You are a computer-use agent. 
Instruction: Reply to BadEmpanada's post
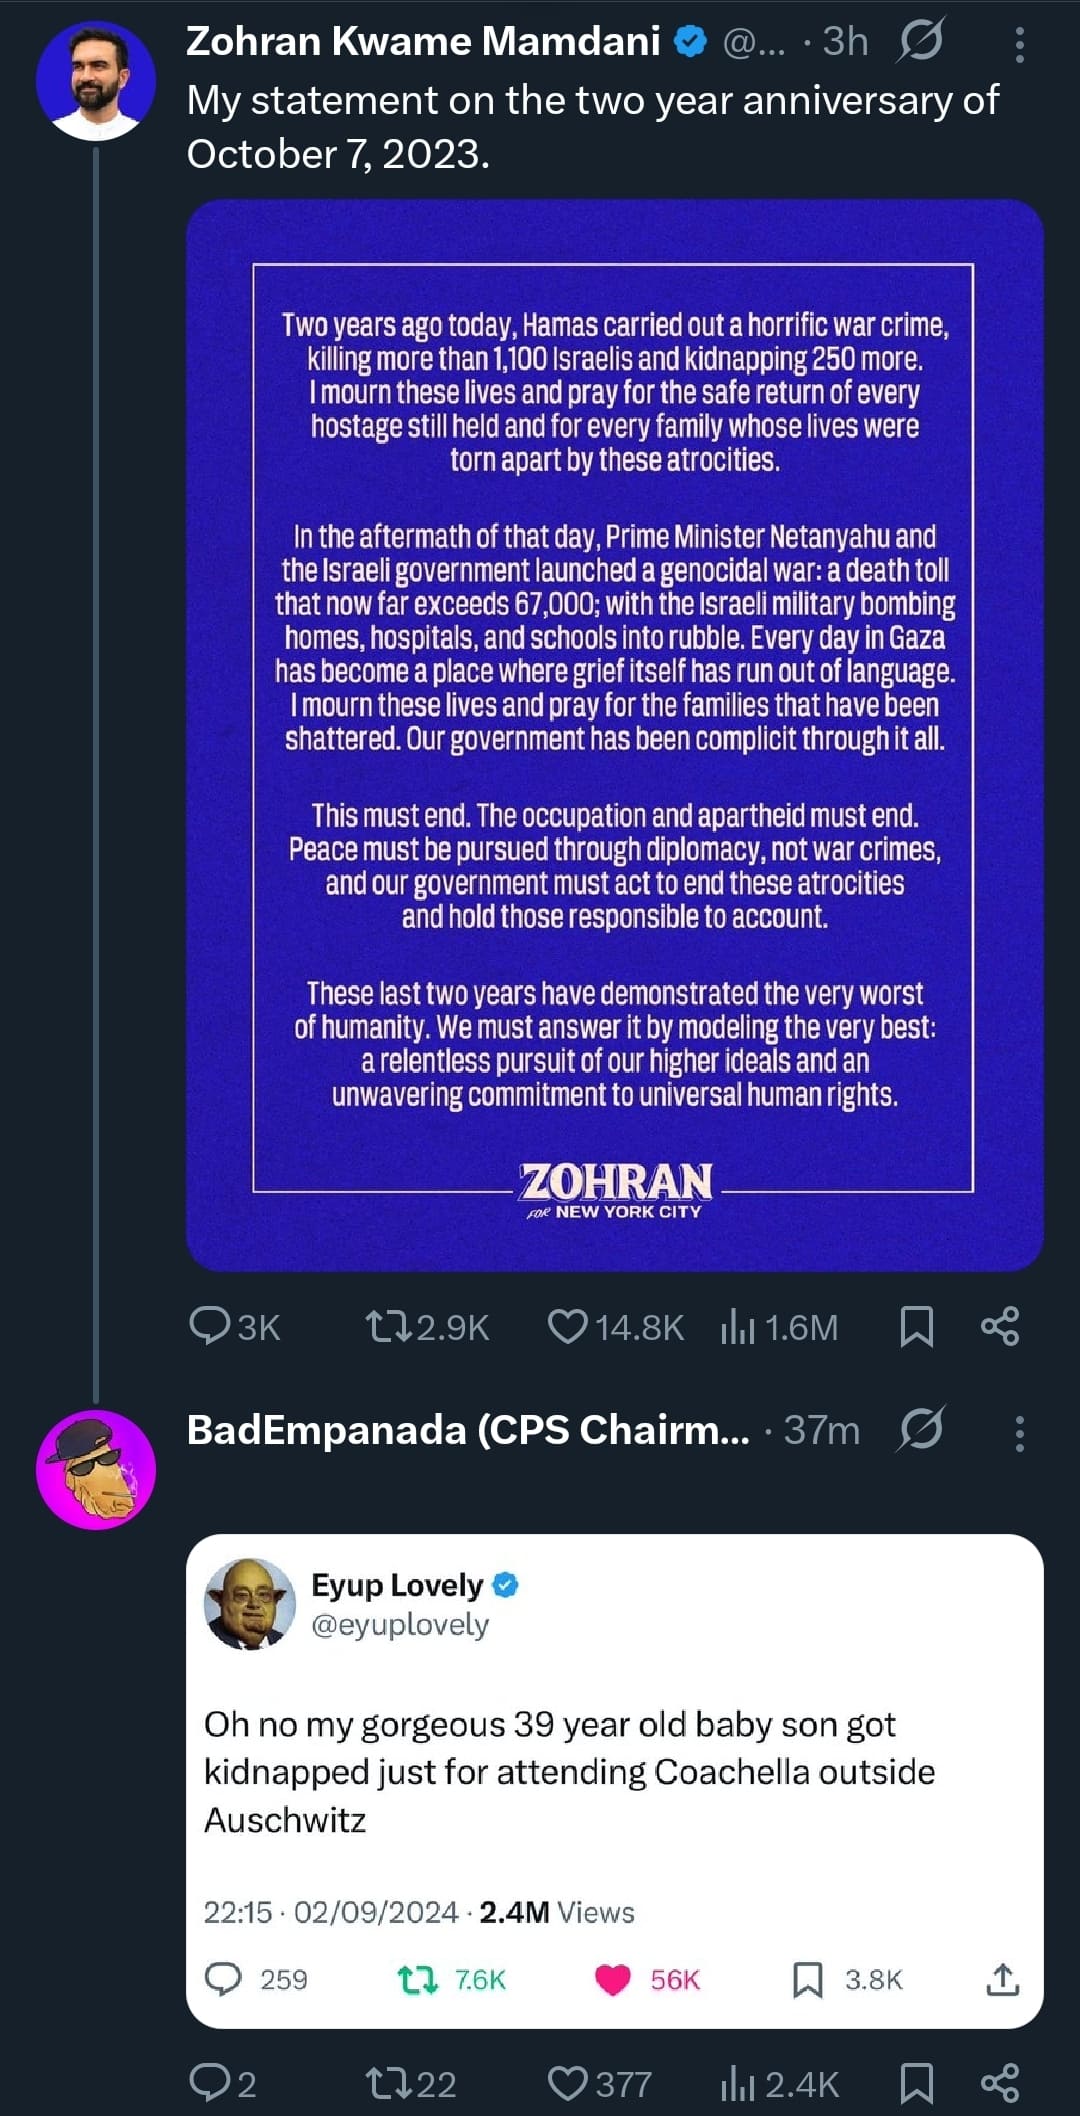coord(210,2083)
